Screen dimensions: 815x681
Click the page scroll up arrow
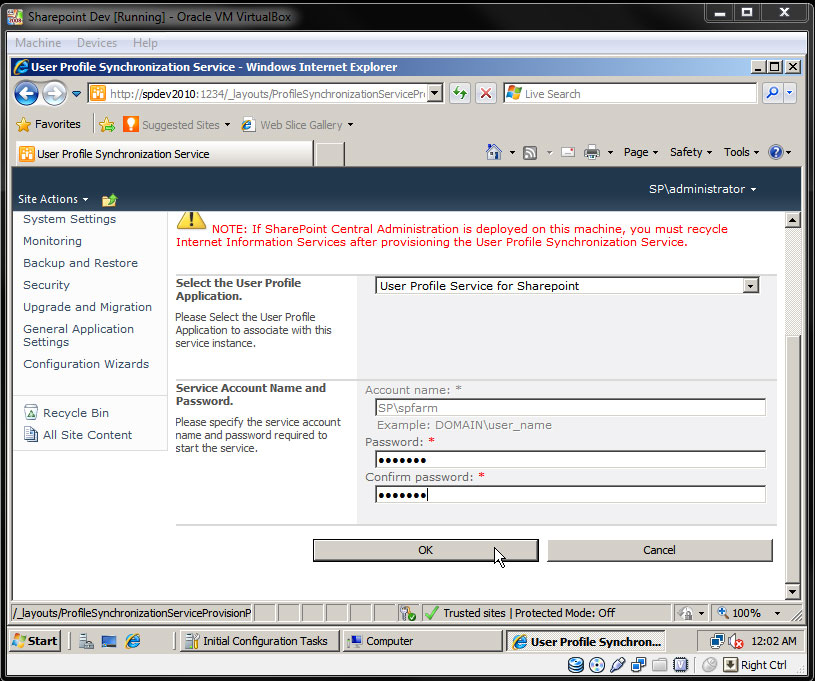[792, 220]
